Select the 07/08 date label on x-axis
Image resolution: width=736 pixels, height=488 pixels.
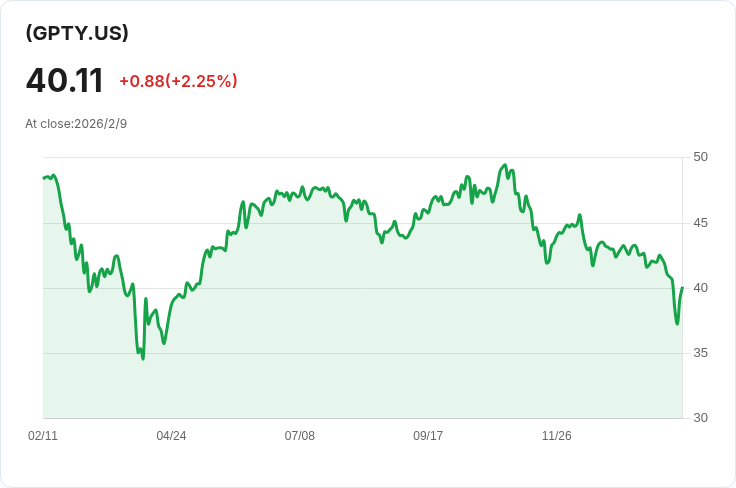(x=300, y=436)
